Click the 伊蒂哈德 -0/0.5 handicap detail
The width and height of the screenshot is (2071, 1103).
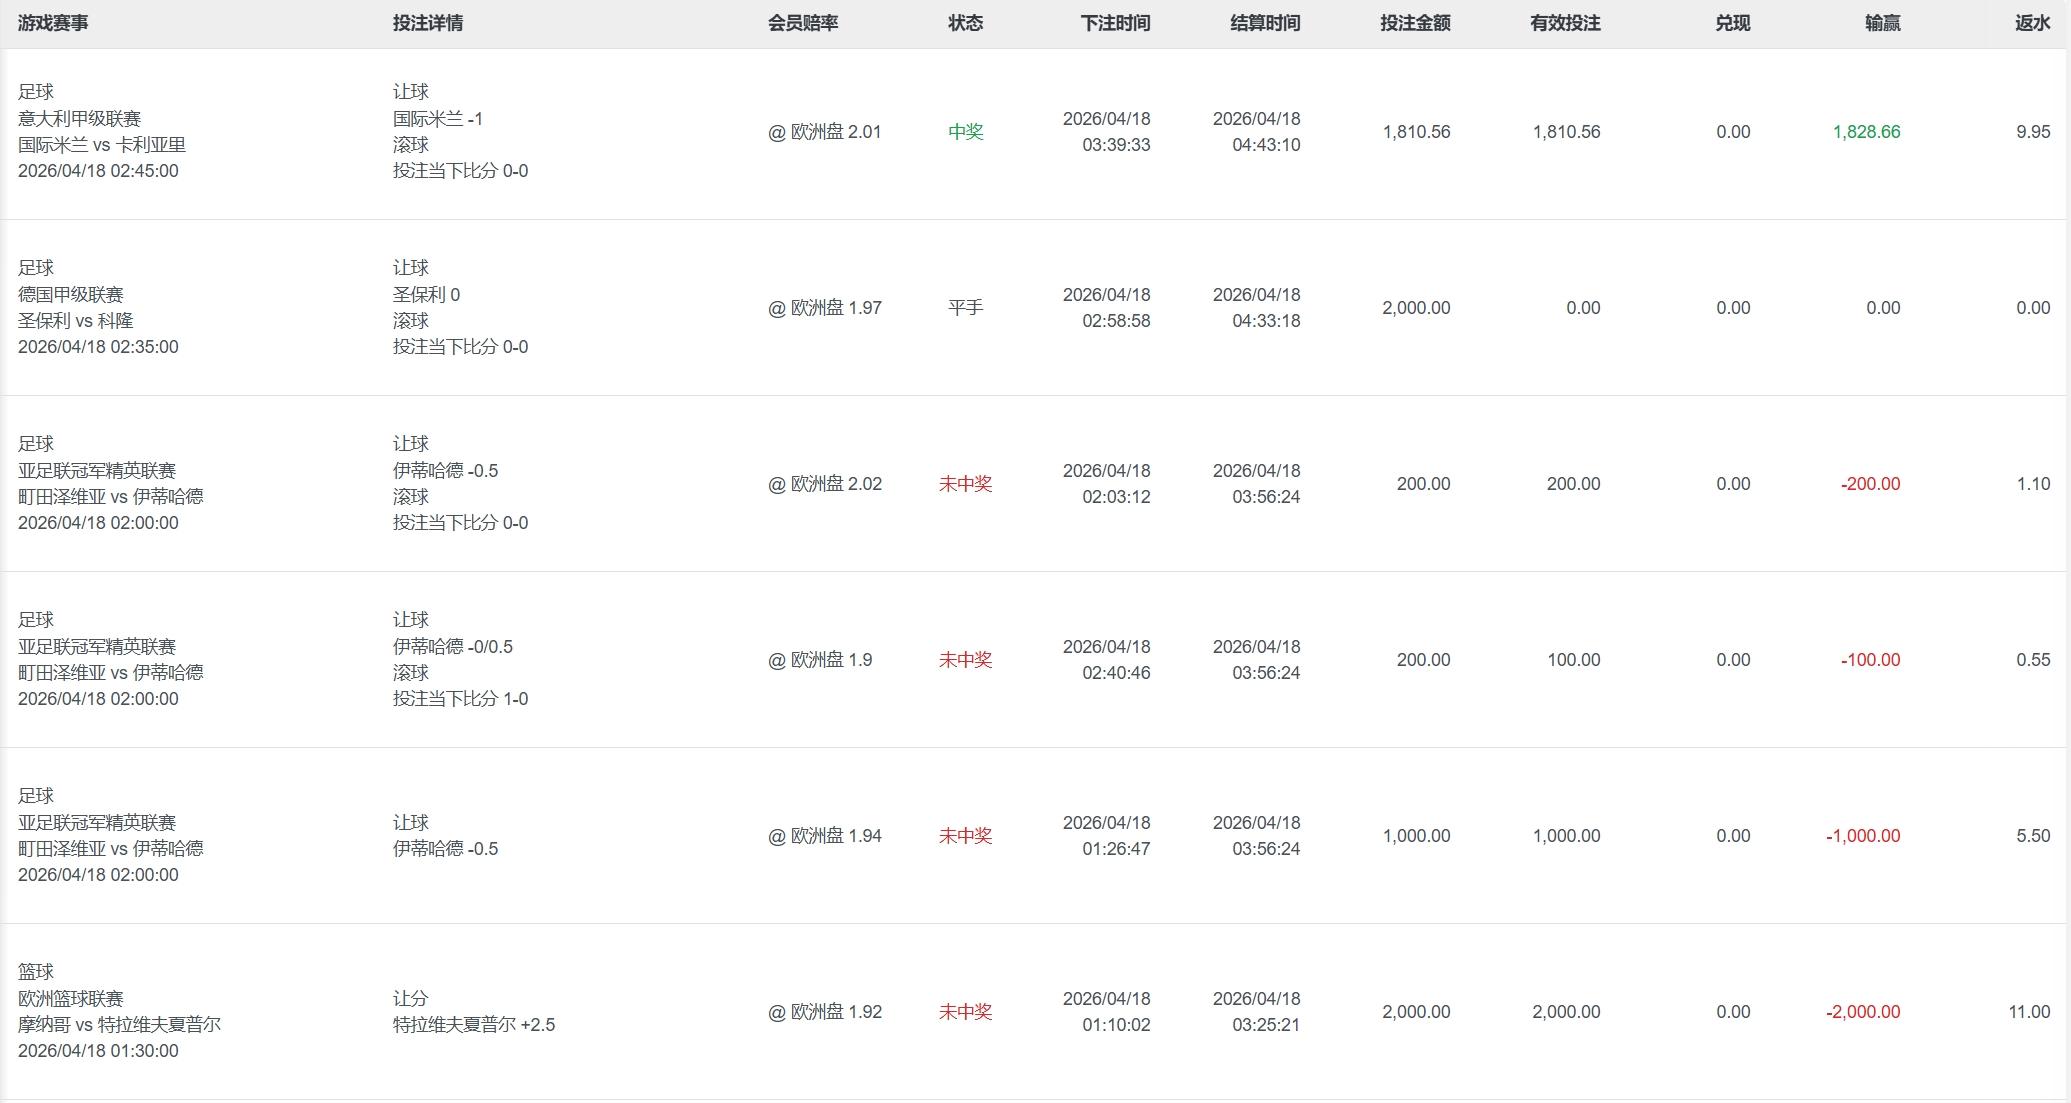pos(452,647)
